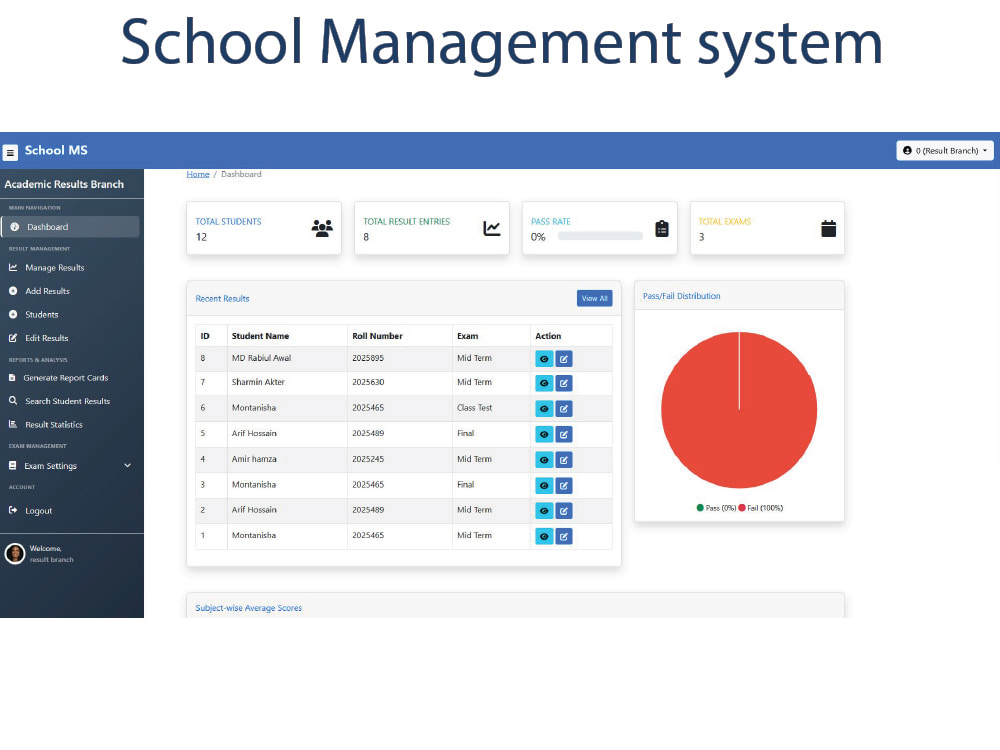1000x750 pixels.
Task: Click roll number 2025630
Action: 368,382
